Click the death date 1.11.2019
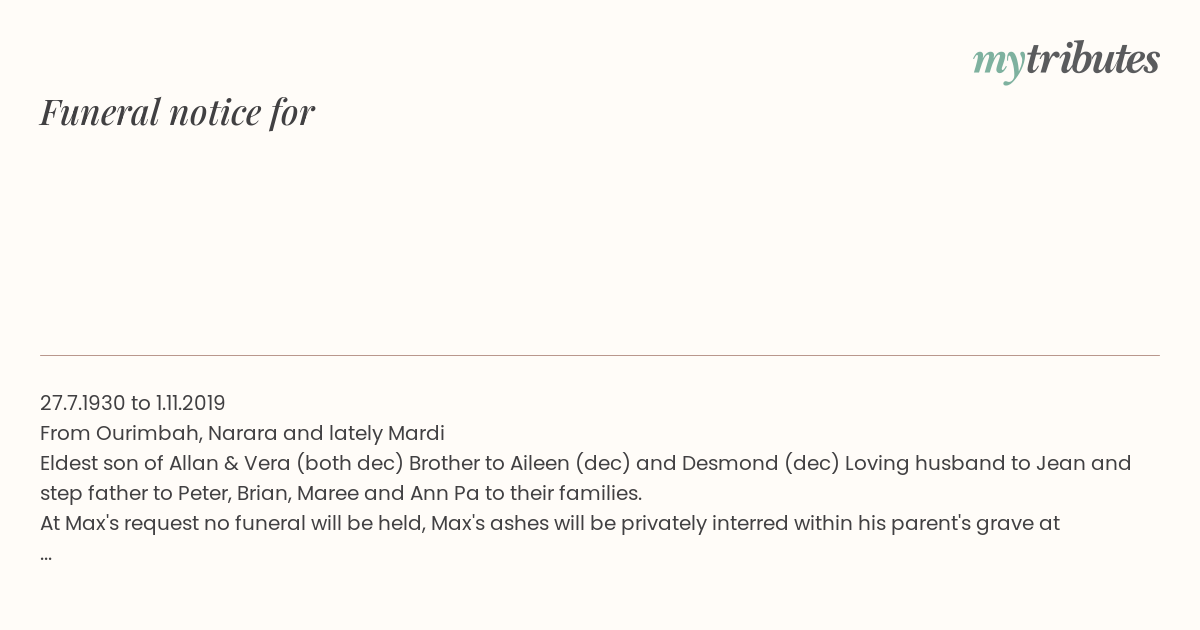The height and width of the screenshot is (630, 1200). point(191,403)
